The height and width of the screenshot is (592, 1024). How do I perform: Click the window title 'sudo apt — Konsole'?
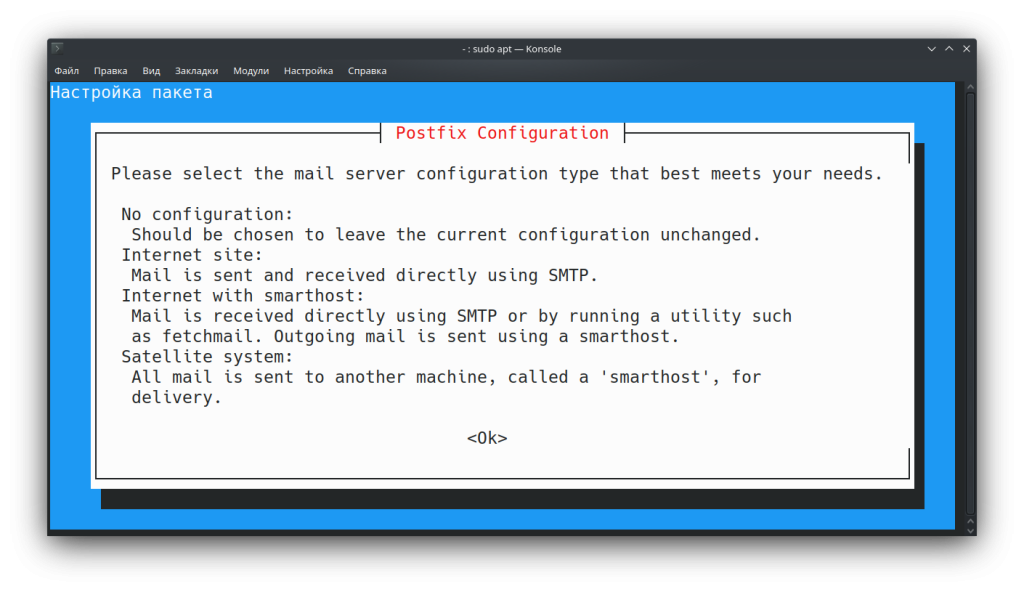[x=512, y=49]
